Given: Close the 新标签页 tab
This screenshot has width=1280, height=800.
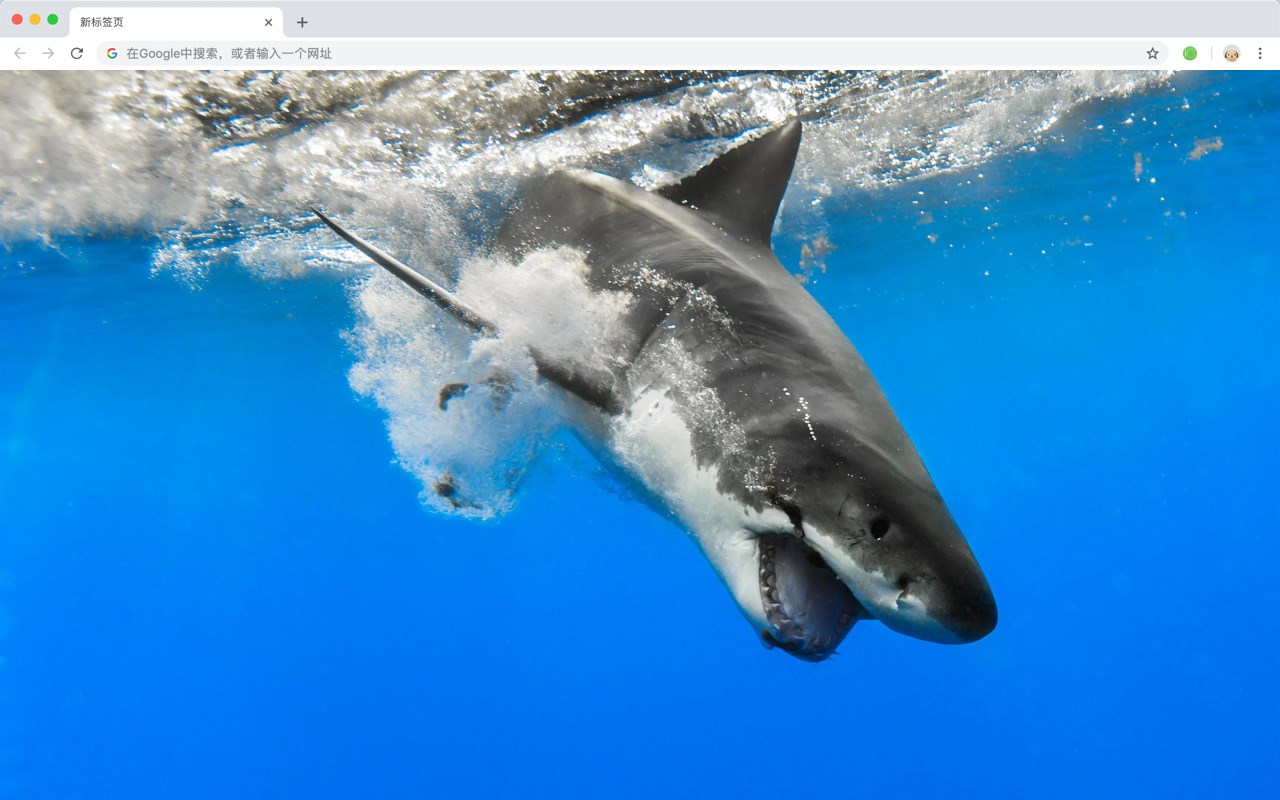Looking at the screenshot, I should 268,22.
